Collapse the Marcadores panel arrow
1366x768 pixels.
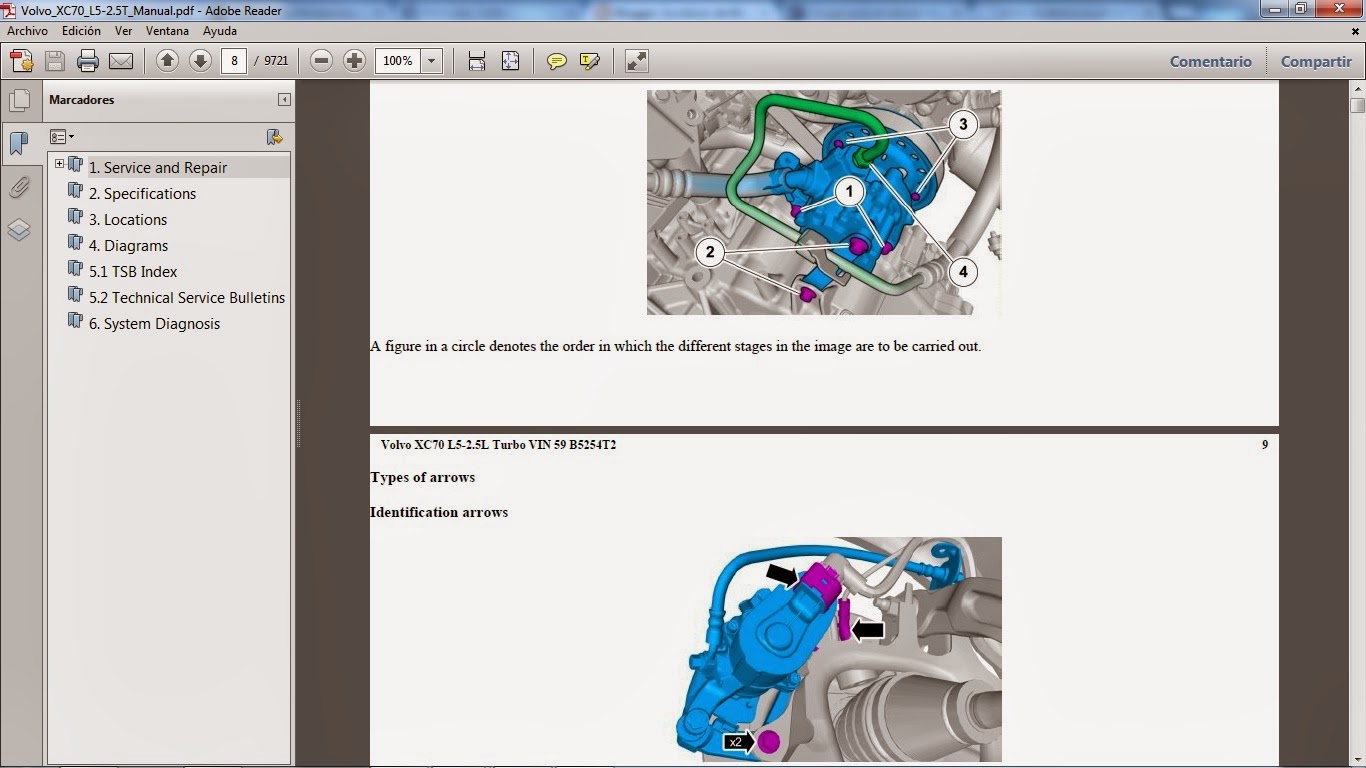(284, 100)
